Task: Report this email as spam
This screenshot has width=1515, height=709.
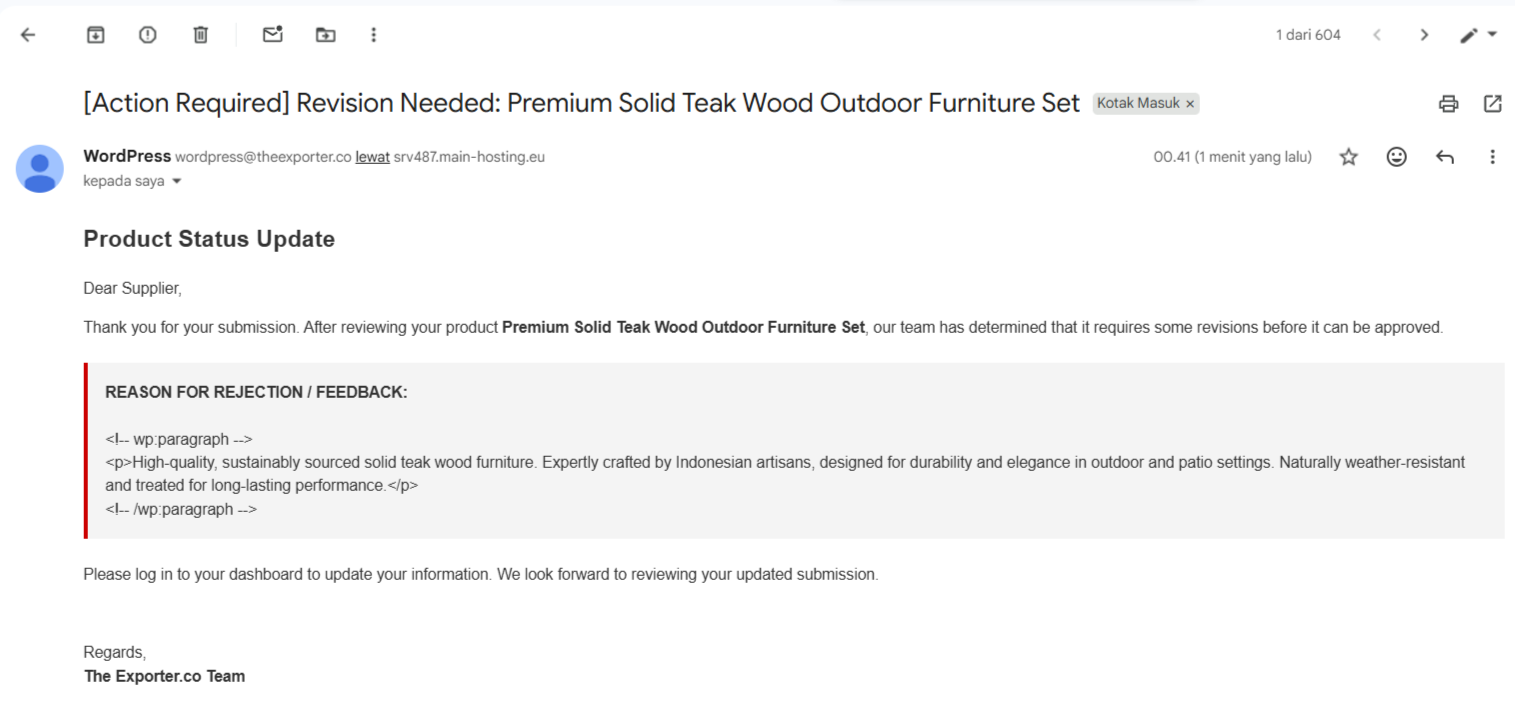Action: 148,35
